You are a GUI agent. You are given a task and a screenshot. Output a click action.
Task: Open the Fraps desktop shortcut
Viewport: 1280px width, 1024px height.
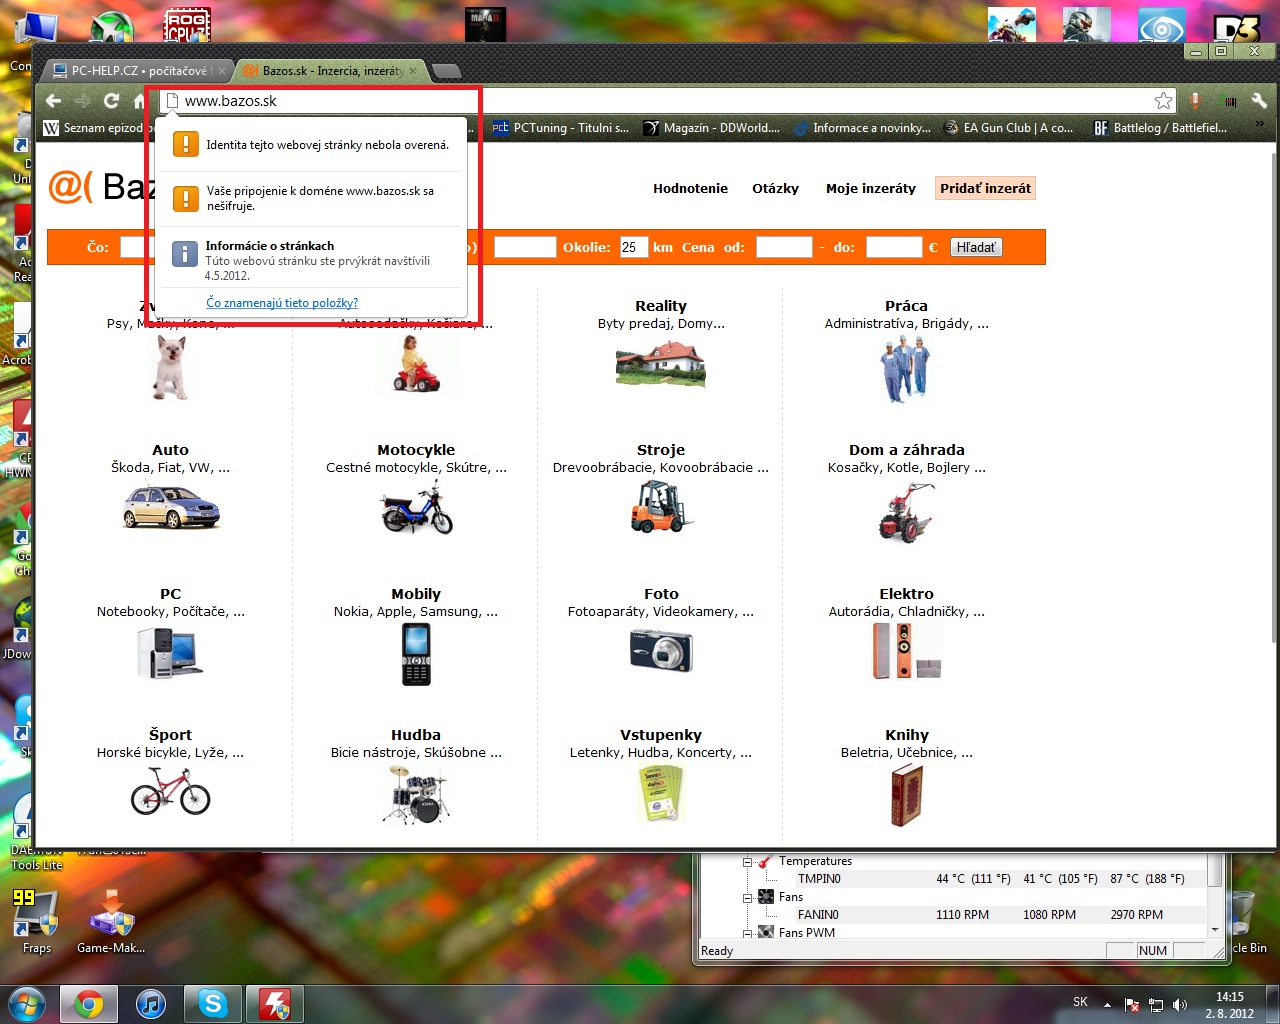(x=36, y=921)
